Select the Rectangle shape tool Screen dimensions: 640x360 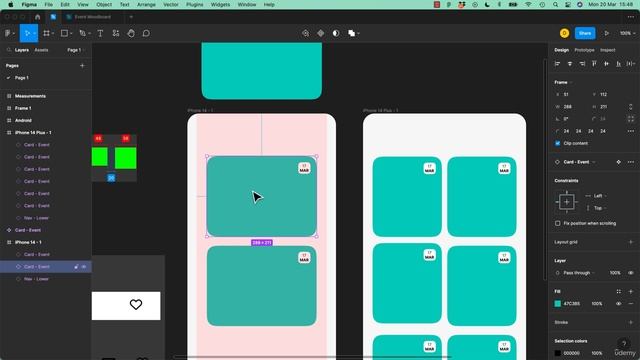(x=64, y=33)
